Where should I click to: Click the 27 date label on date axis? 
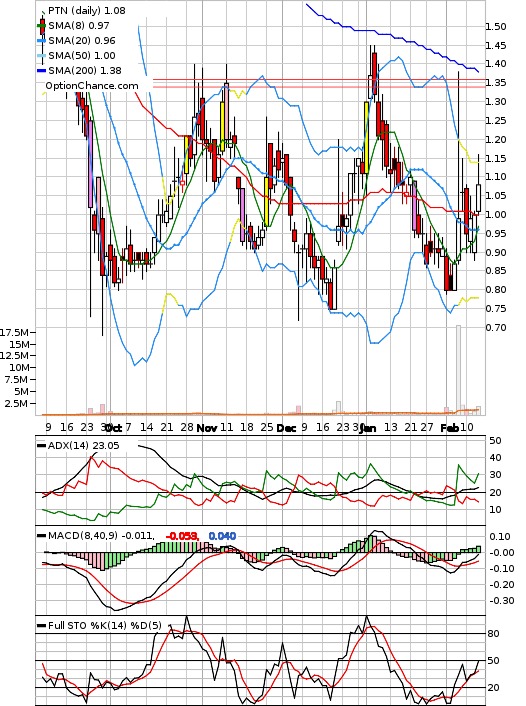point(427,427)
